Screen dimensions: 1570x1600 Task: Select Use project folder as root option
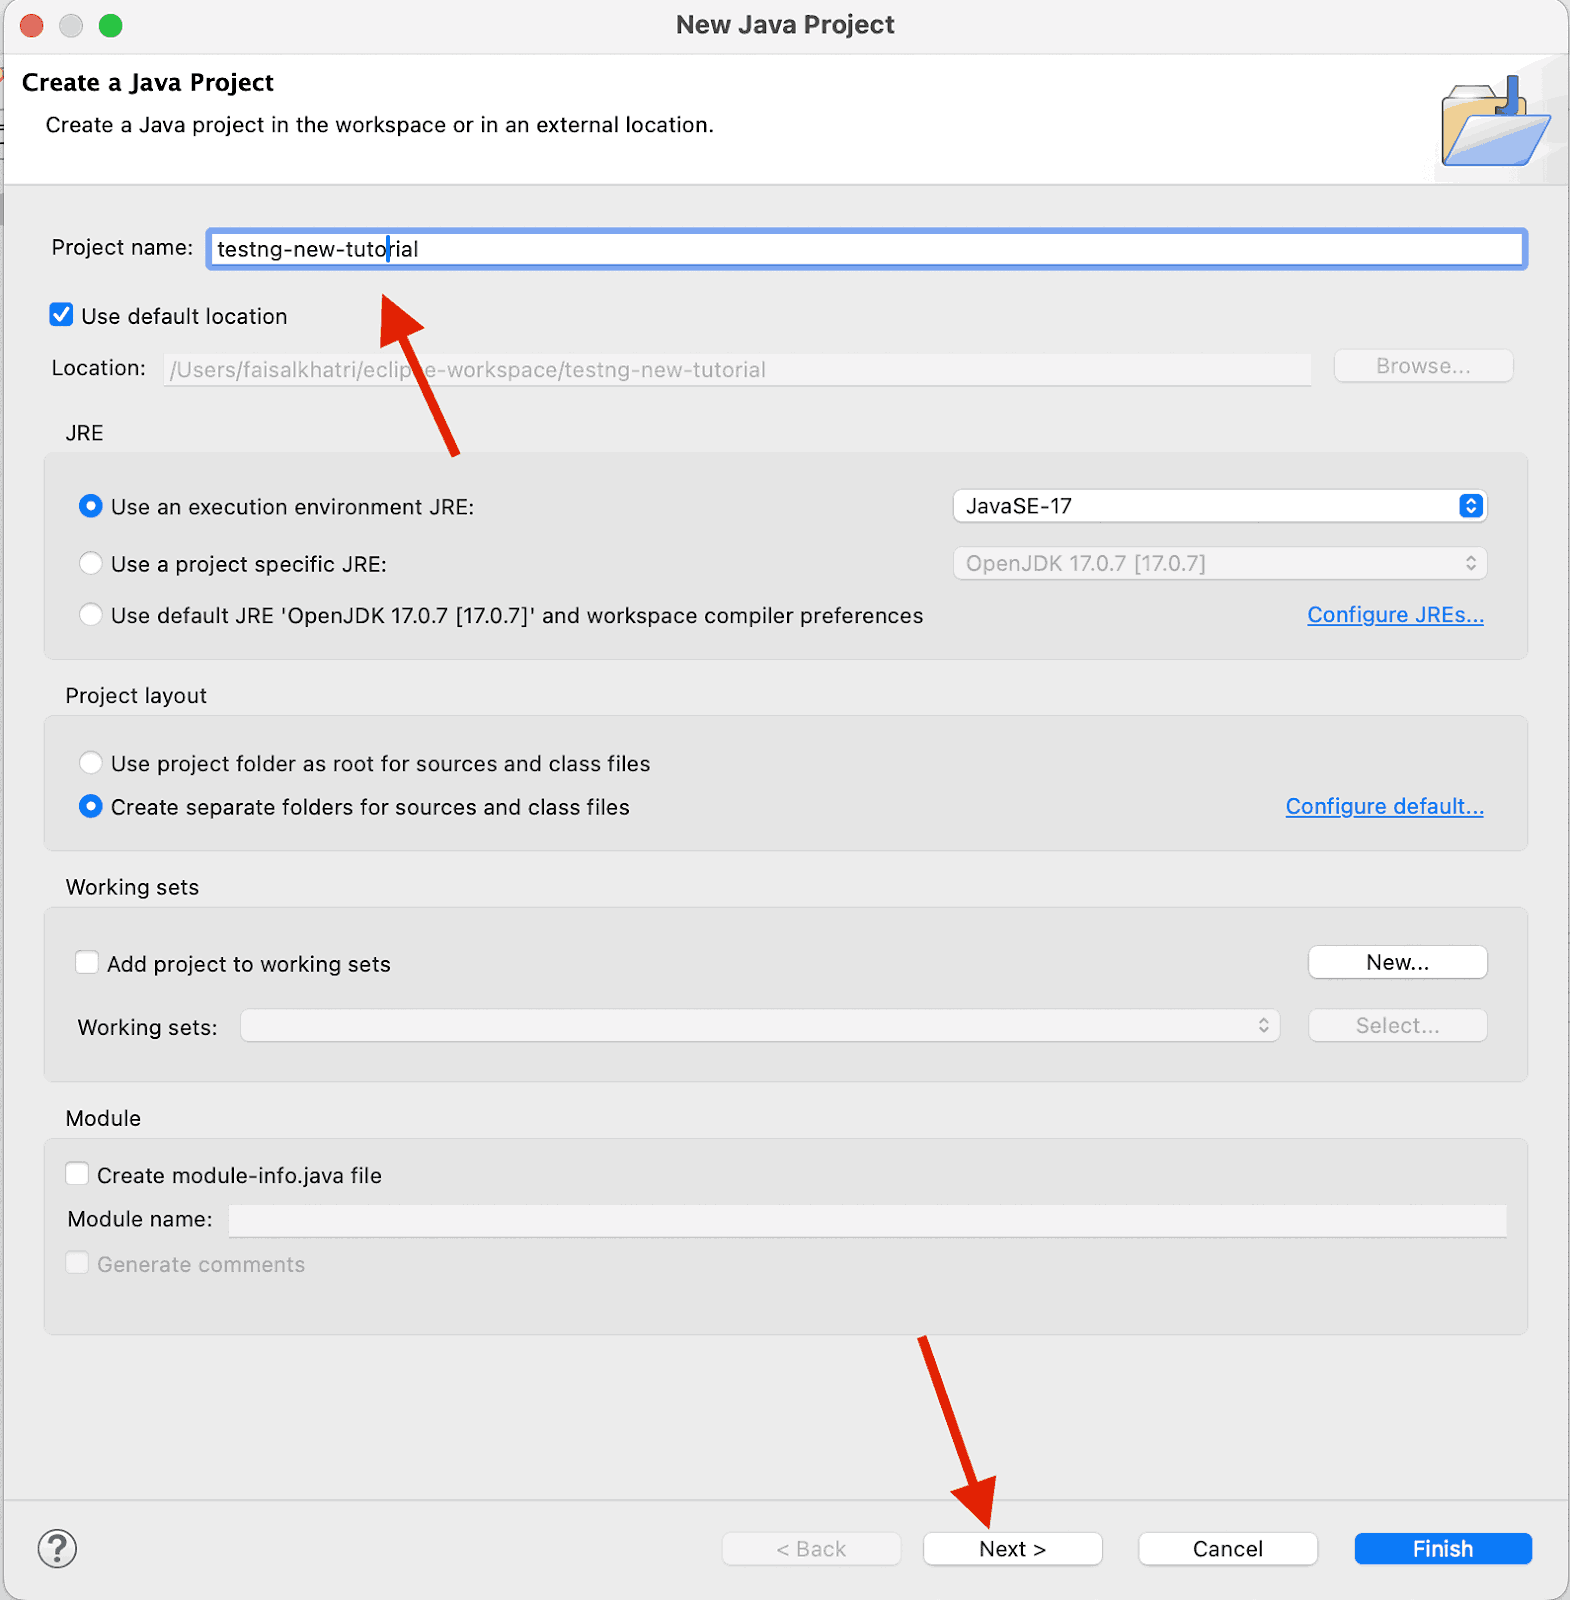point(90,763)
